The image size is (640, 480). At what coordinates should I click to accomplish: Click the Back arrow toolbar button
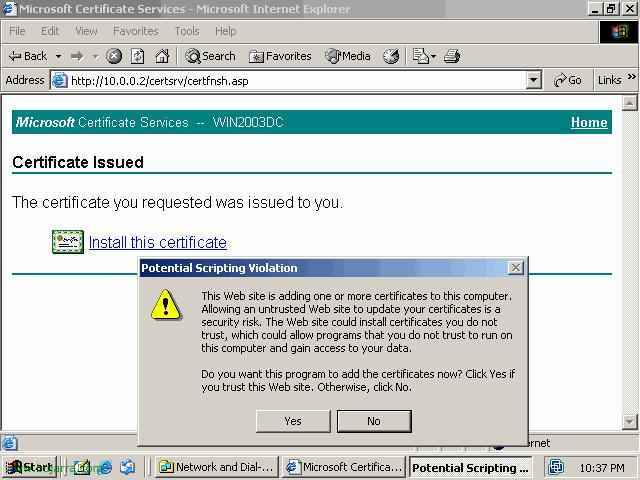pyautogui.click(x=28, y=56)
